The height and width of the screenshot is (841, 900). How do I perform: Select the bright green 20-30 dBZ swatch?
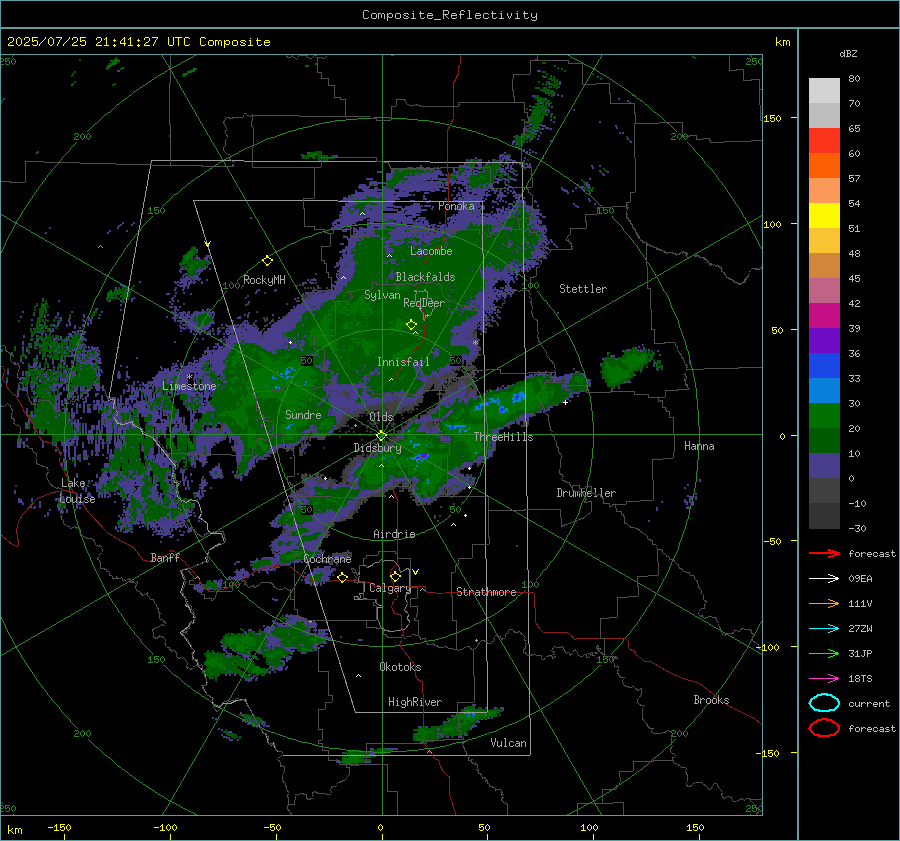(x=824, y=416)
